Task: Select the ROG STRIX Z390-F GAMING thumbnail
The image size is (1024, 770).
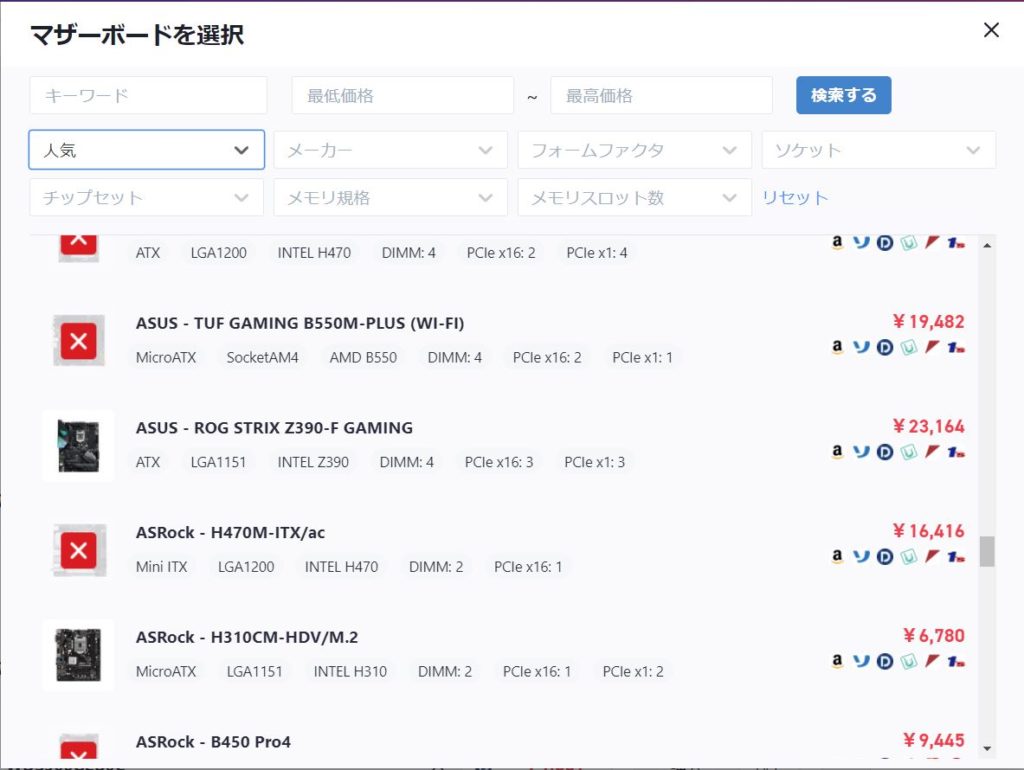Action: [x=78, y=446]
